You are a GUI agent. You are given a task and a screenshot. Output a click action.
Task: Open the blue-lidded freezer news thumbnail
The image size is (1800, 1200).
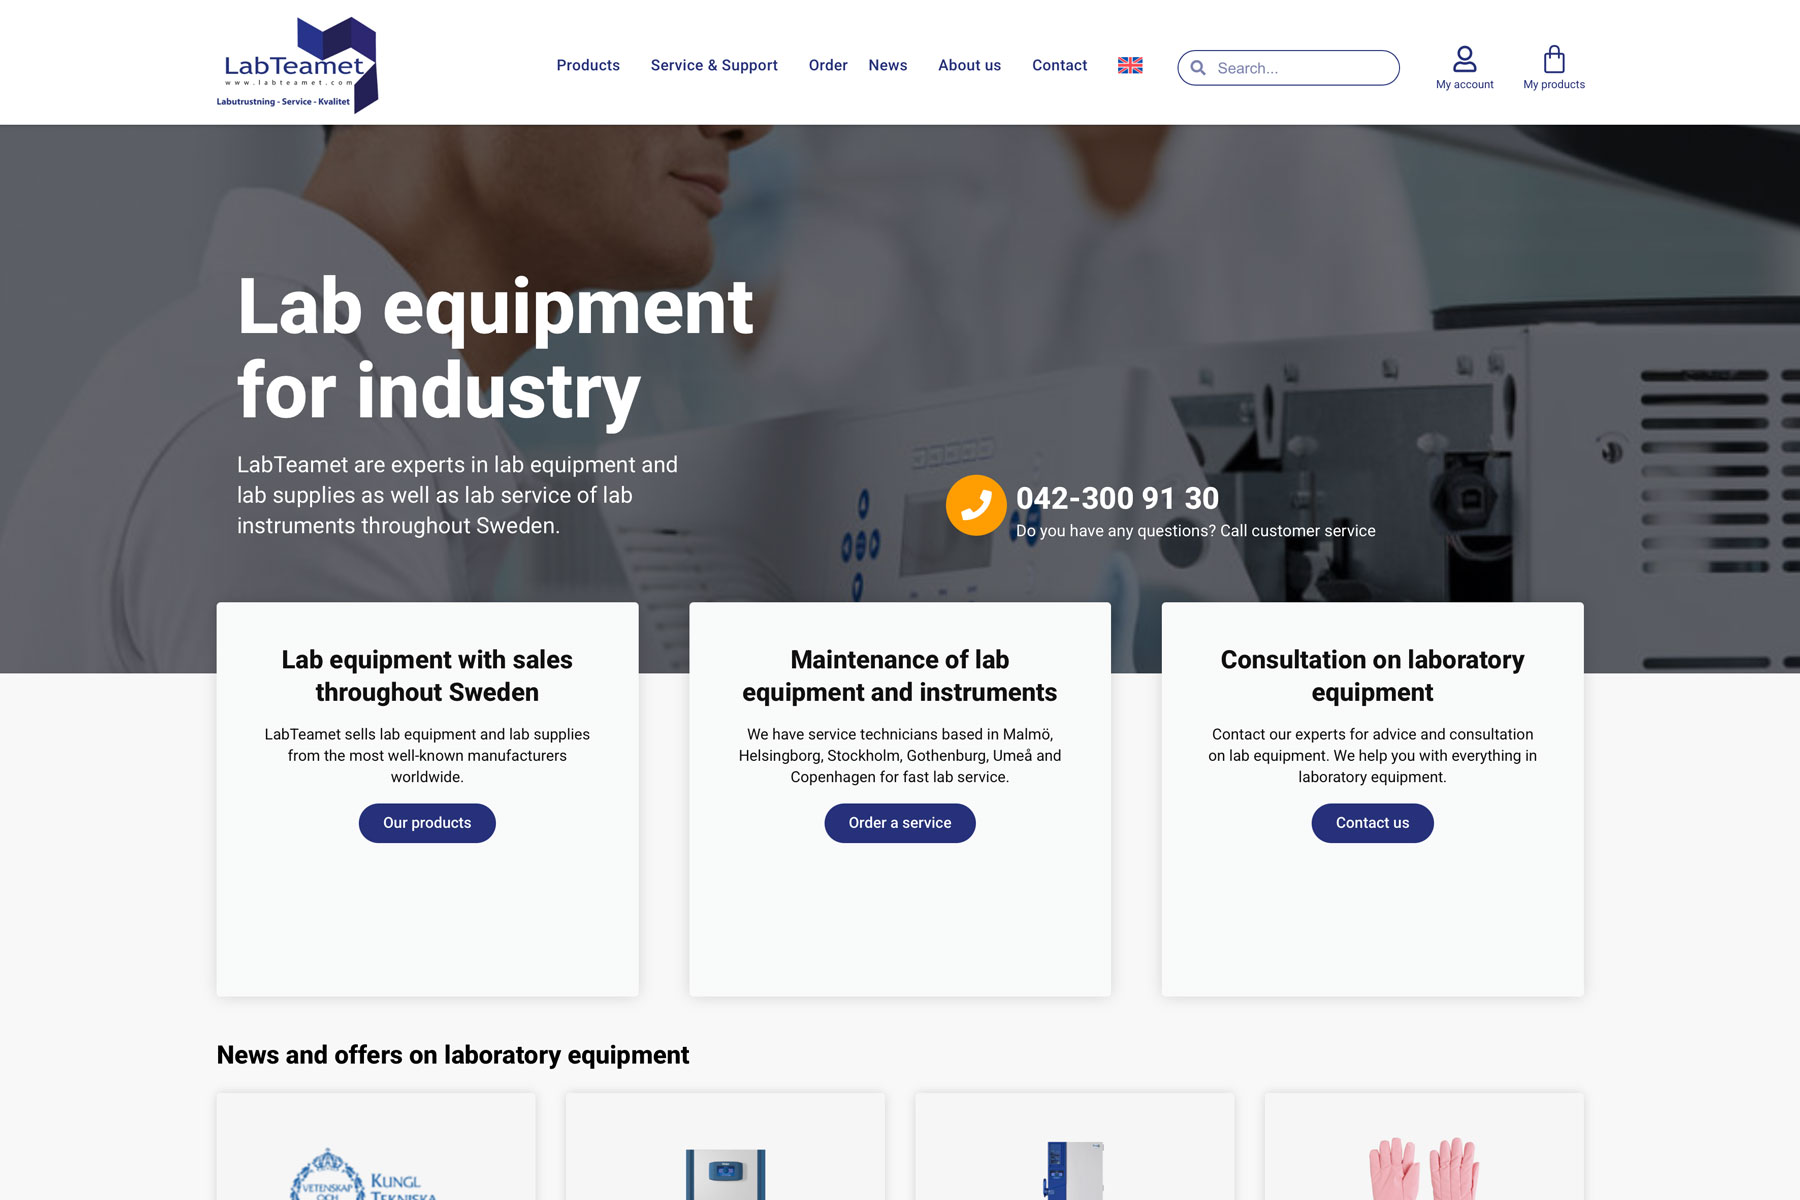pos(725,1172)
